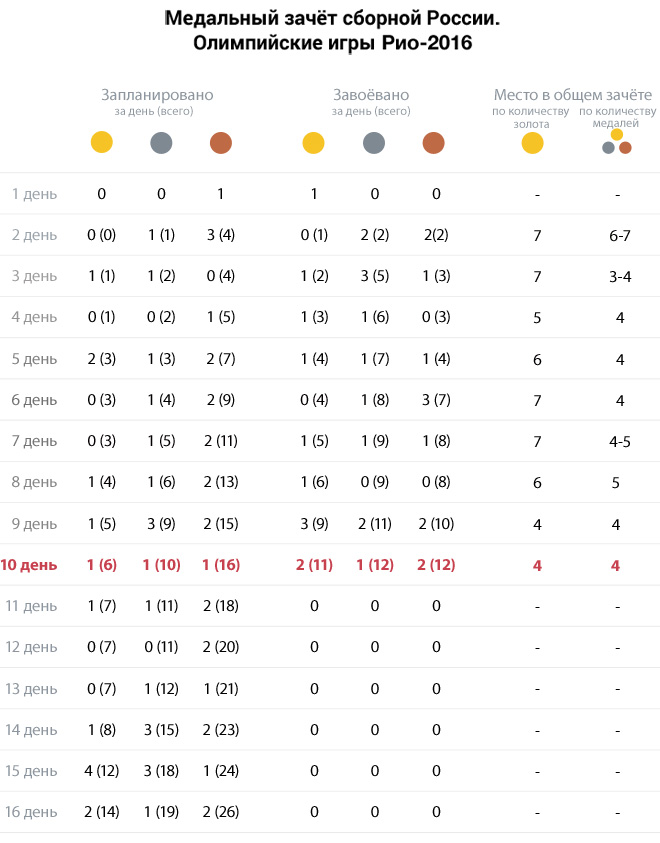Click the '2 (15)' cell in 9 день row
The height and width of the screenshot is (843, 660).
pyautogui.click(x=221, y=524)
